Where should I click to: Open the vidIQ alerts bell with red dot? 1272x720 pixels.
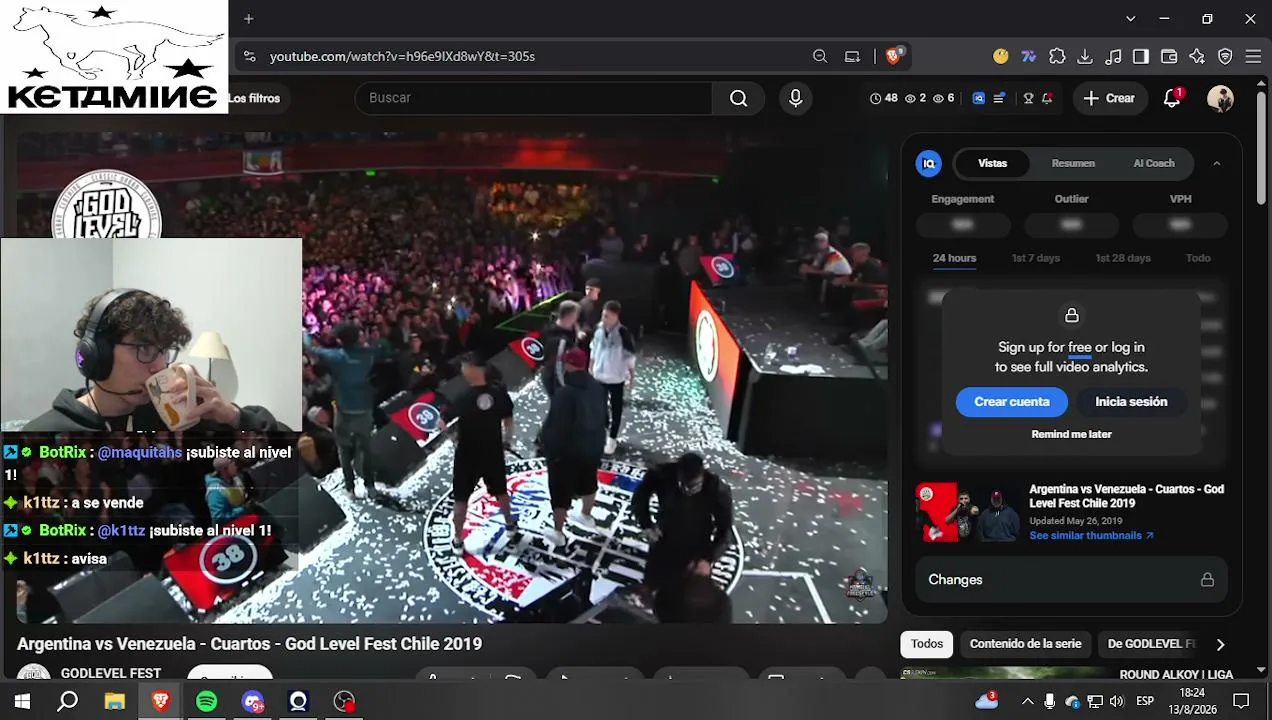point(1047,98)
